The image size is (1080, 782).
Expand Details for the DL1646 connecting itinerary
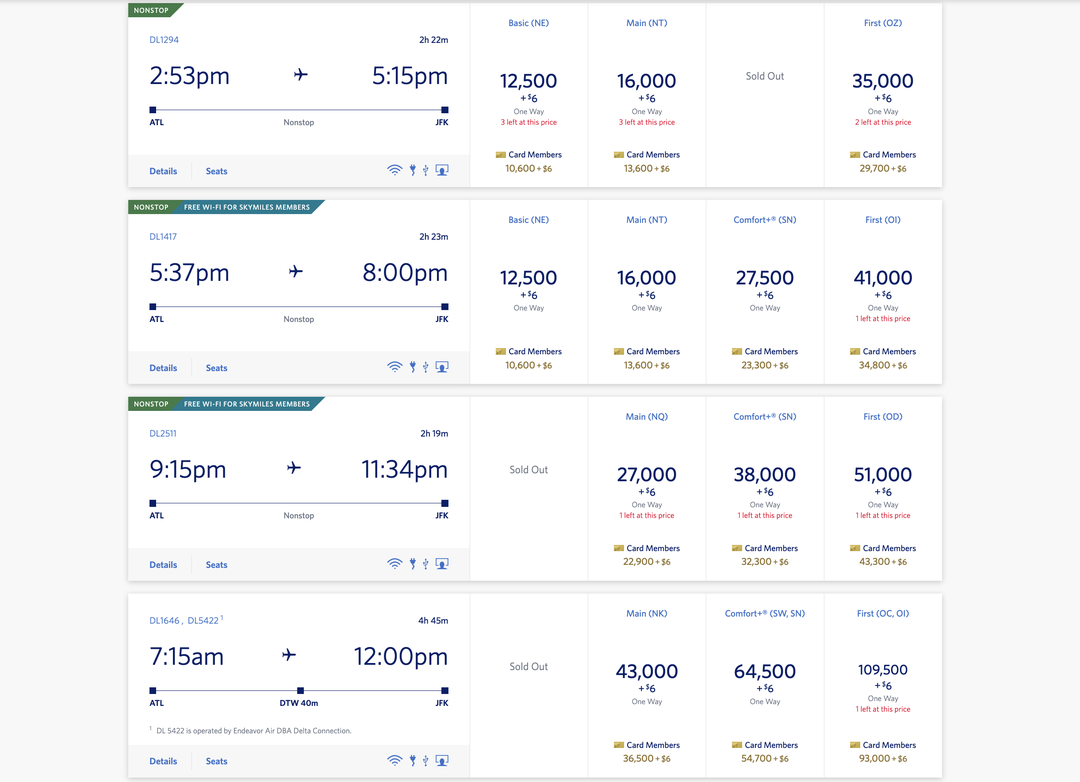[162, 760]
